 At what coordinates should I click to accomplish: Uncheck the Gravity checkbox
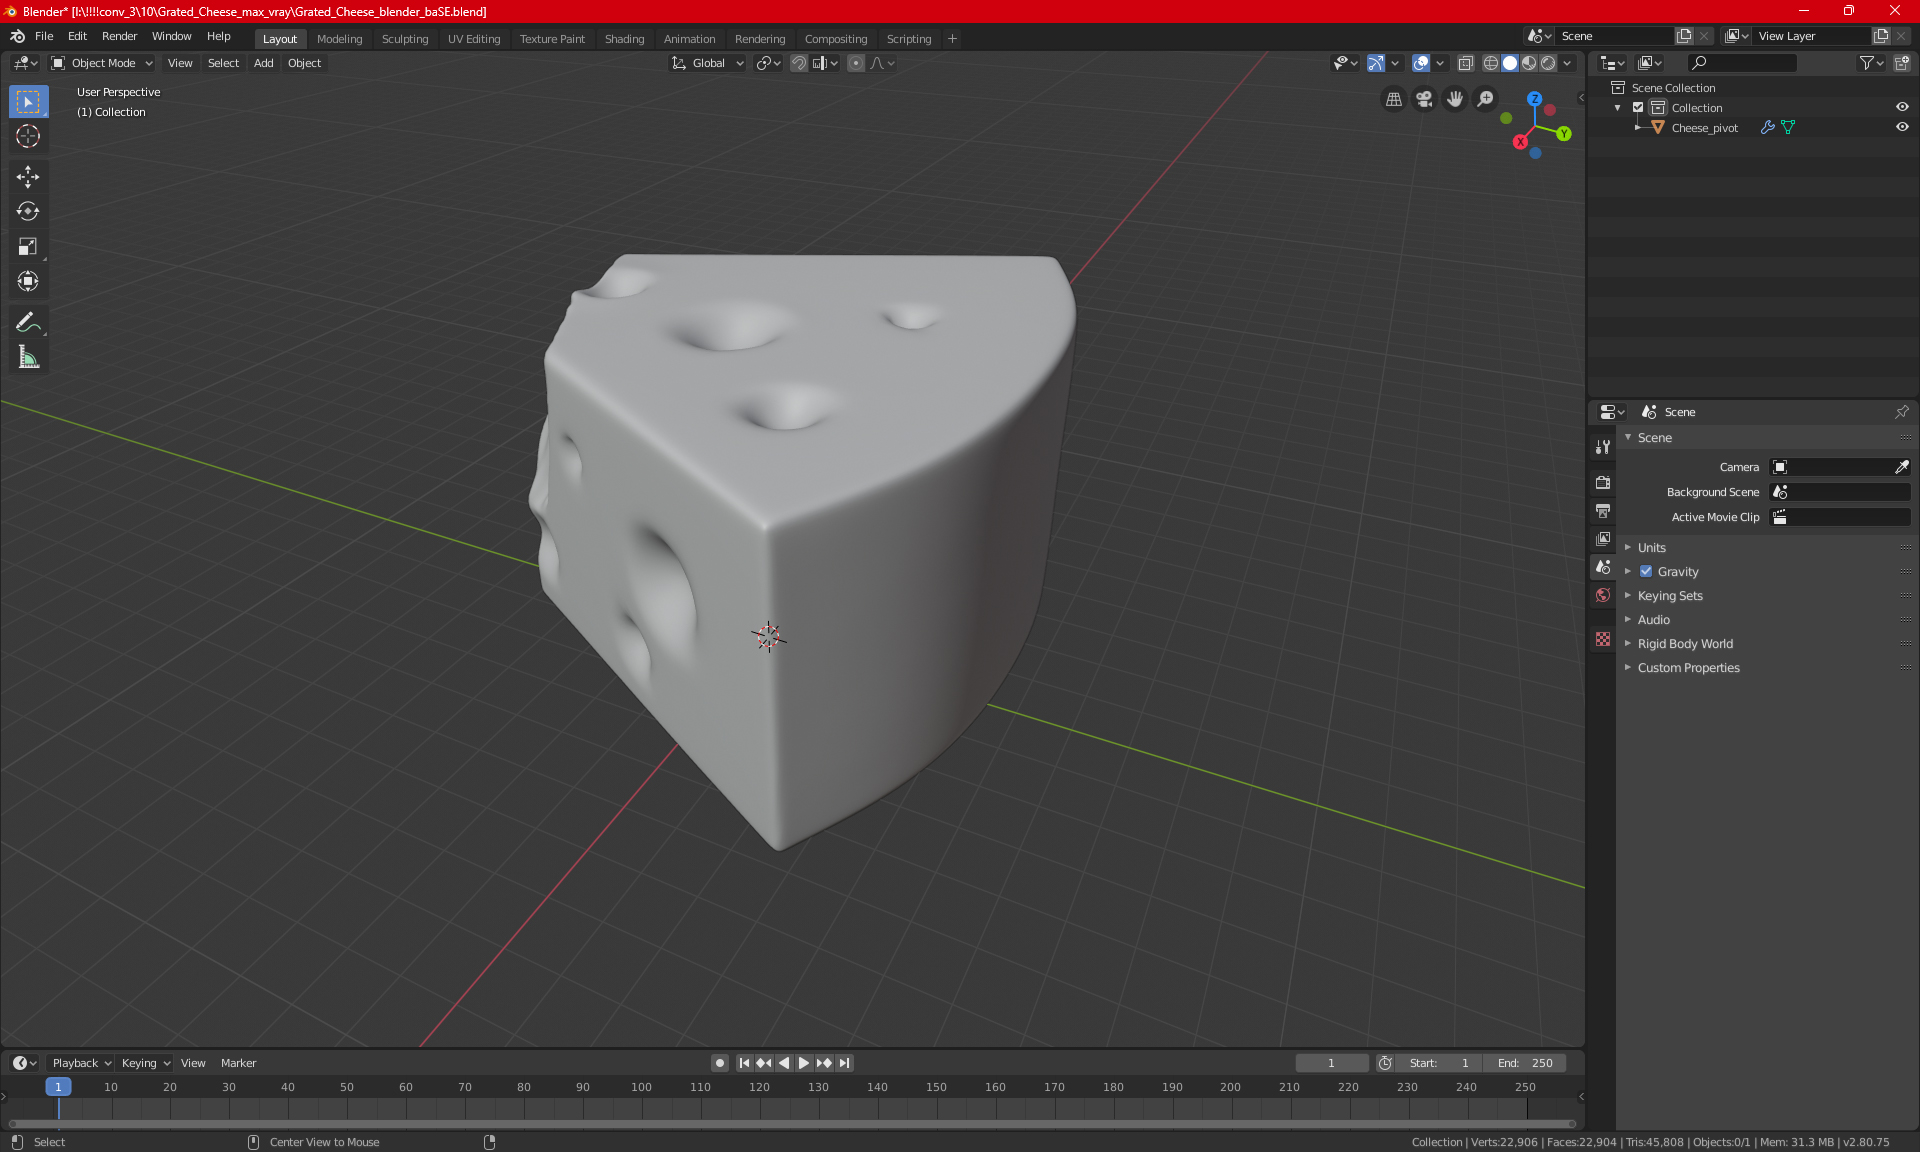[1646, 572]
